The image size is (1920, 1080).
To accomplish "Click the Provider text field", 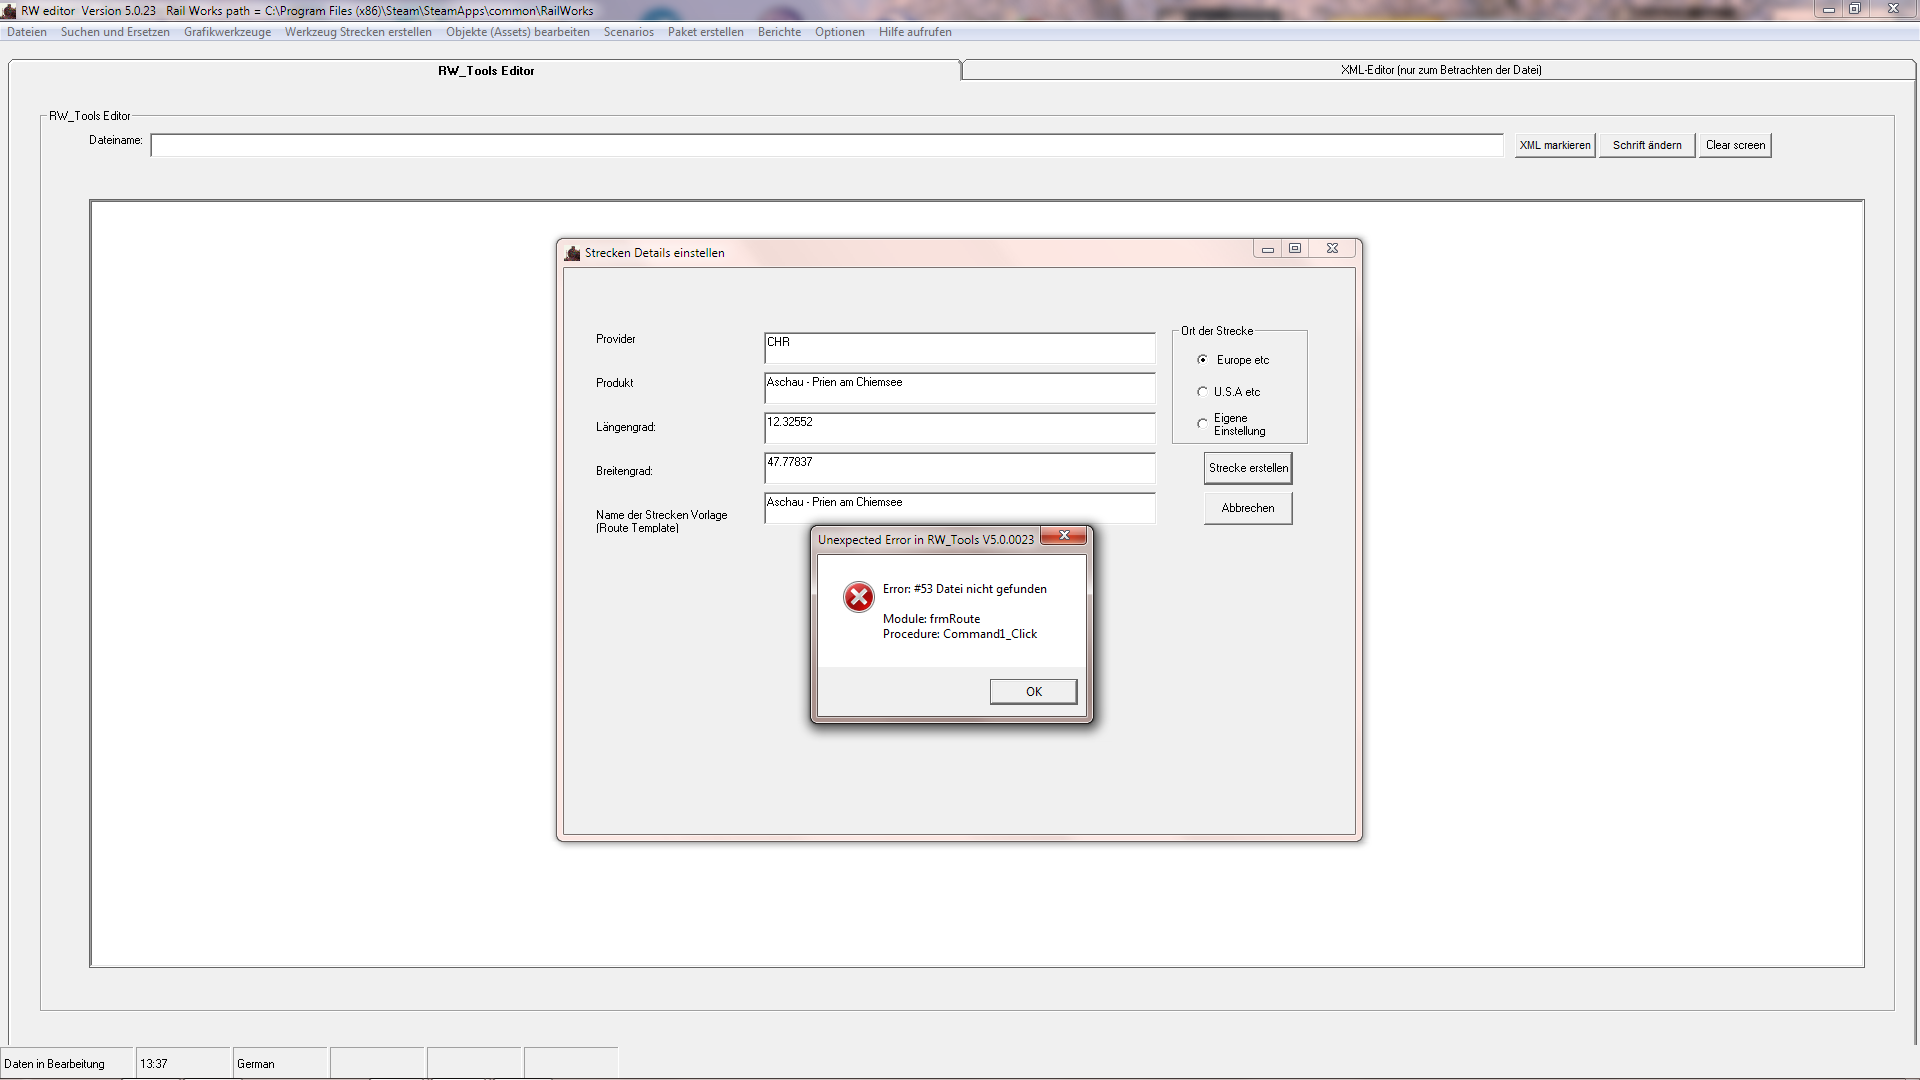I will click(x=958, y=348).
